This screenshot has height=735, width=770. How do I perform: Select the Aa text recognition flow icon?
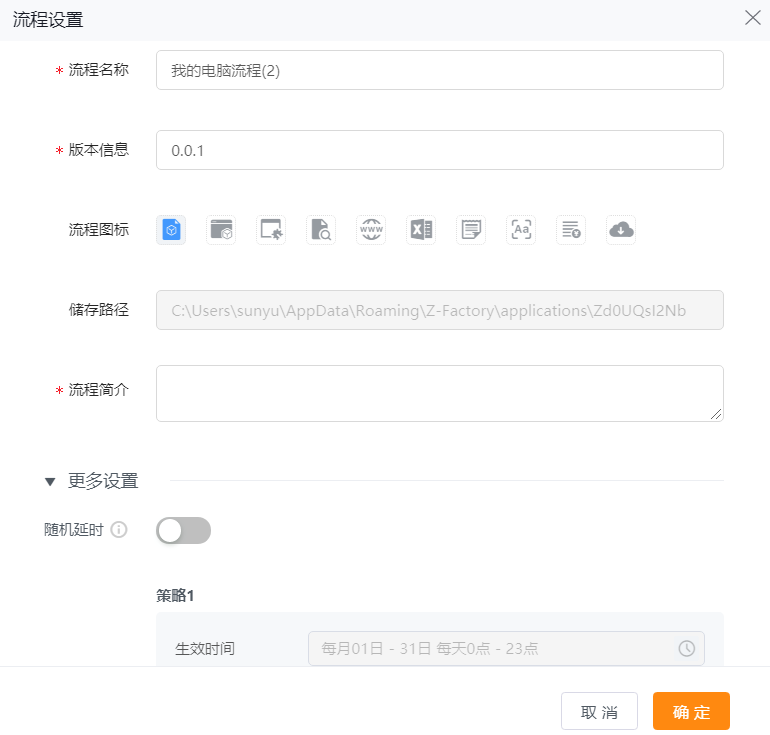click(x=521, y=230)
